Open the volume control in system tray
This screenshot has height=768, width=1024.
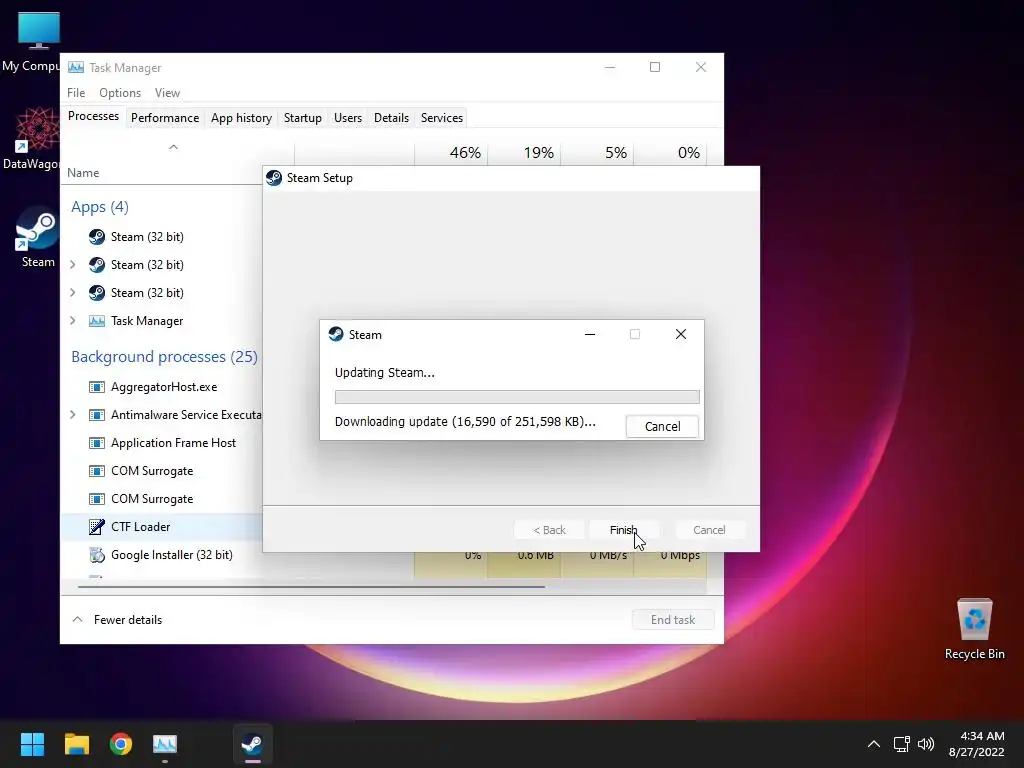(x=926, y=744)
